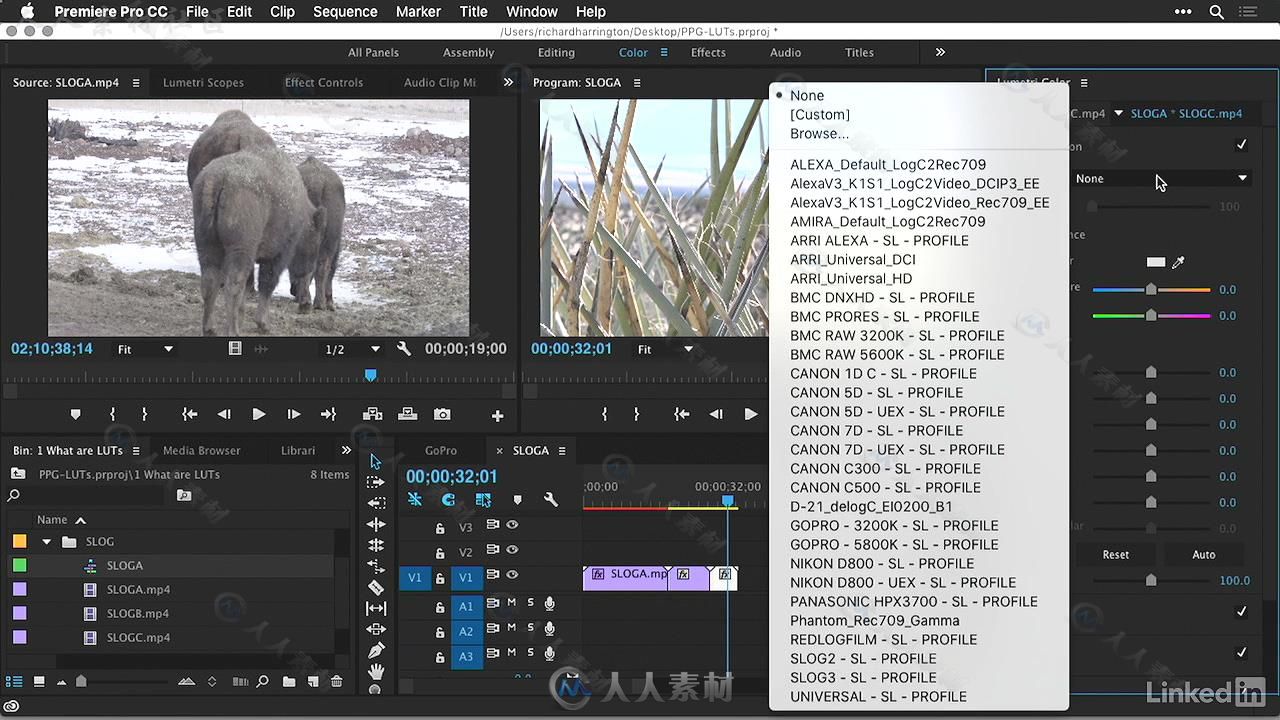Viewport: 1280px width, 720px height.
Task: Toggle Basic Correction section checkbox
Action: 1241,145
